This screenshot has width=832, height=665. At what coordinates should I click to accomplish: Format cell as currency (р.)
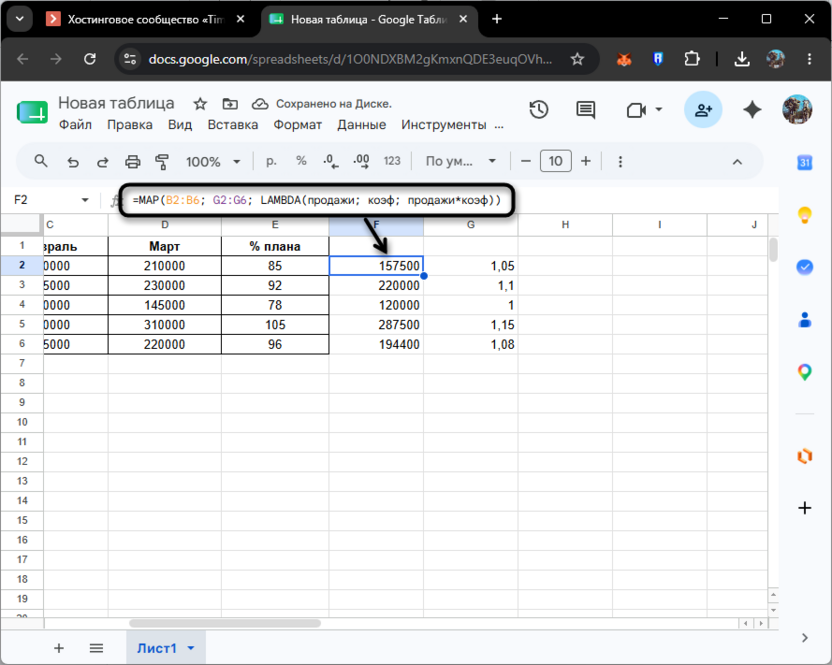coord(271,161)
